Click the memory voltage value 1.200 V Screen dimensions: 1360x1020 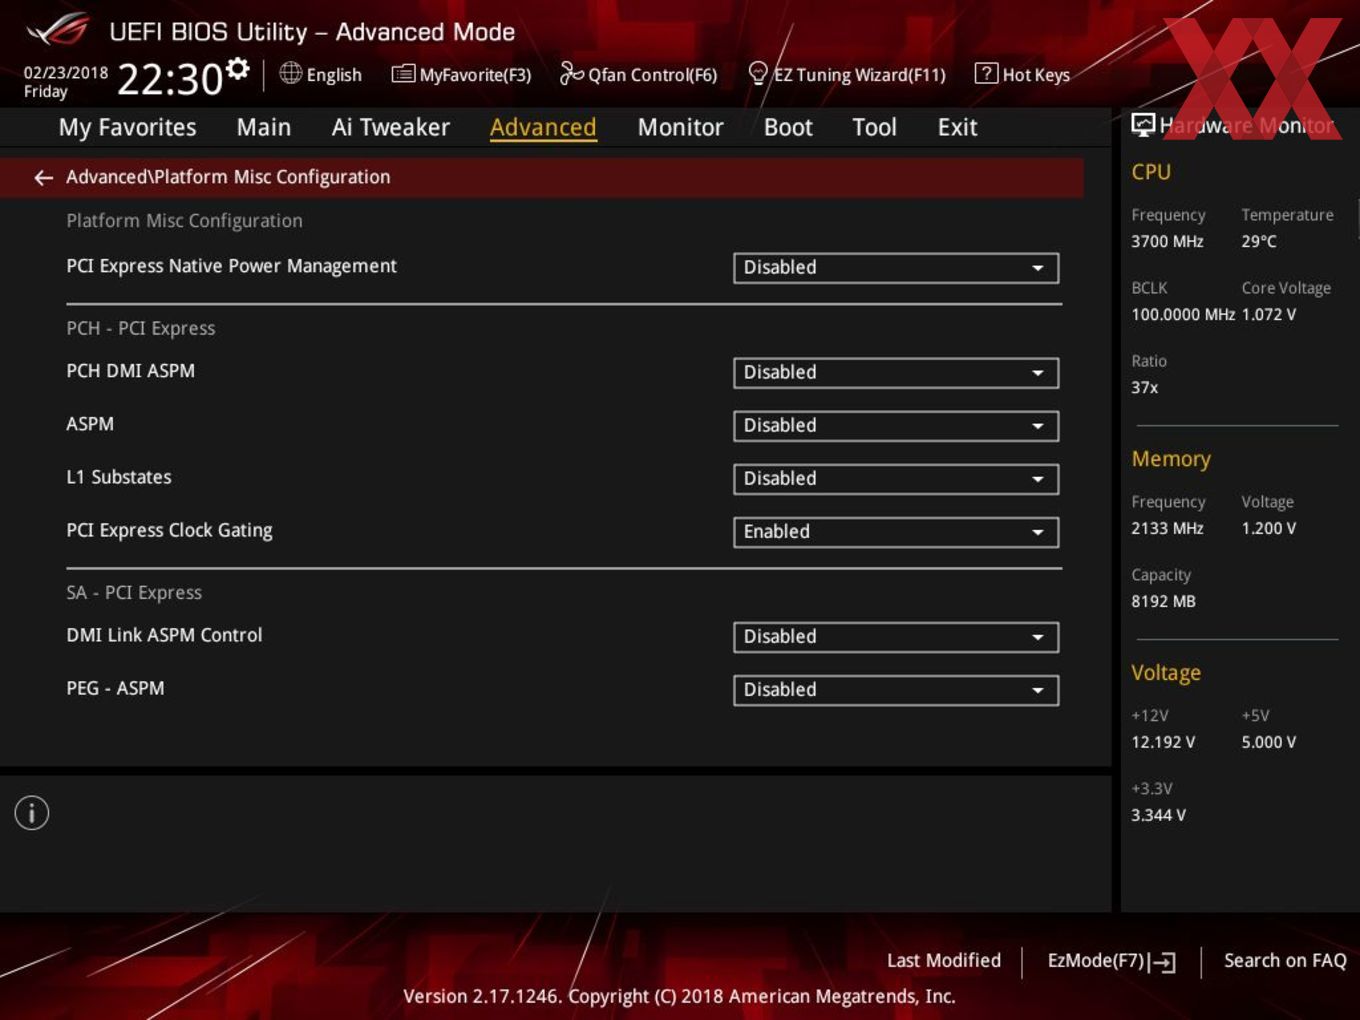click(1268, 528)
